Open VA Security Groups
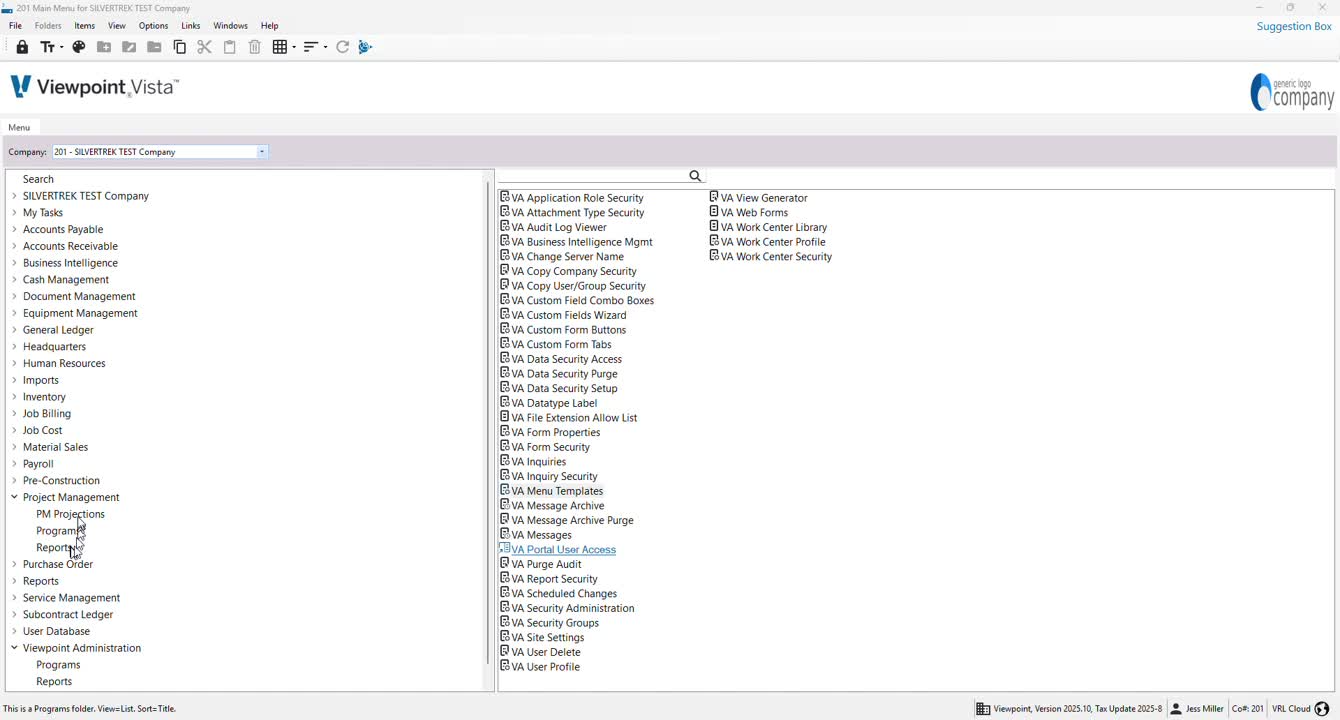1340x720 pixels. [x=555, y=622]
